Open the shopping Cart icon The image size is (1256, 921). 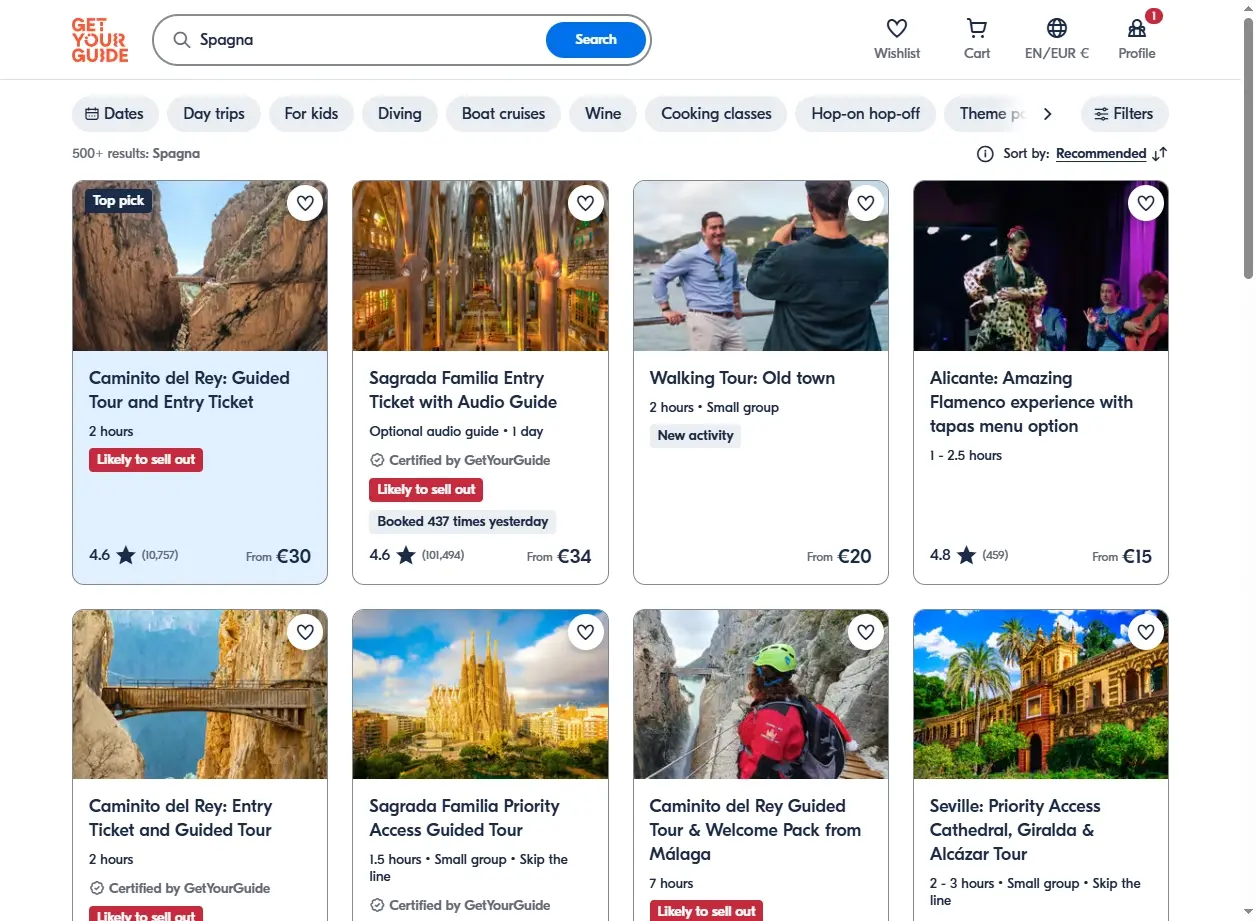[x=977, y=28]
